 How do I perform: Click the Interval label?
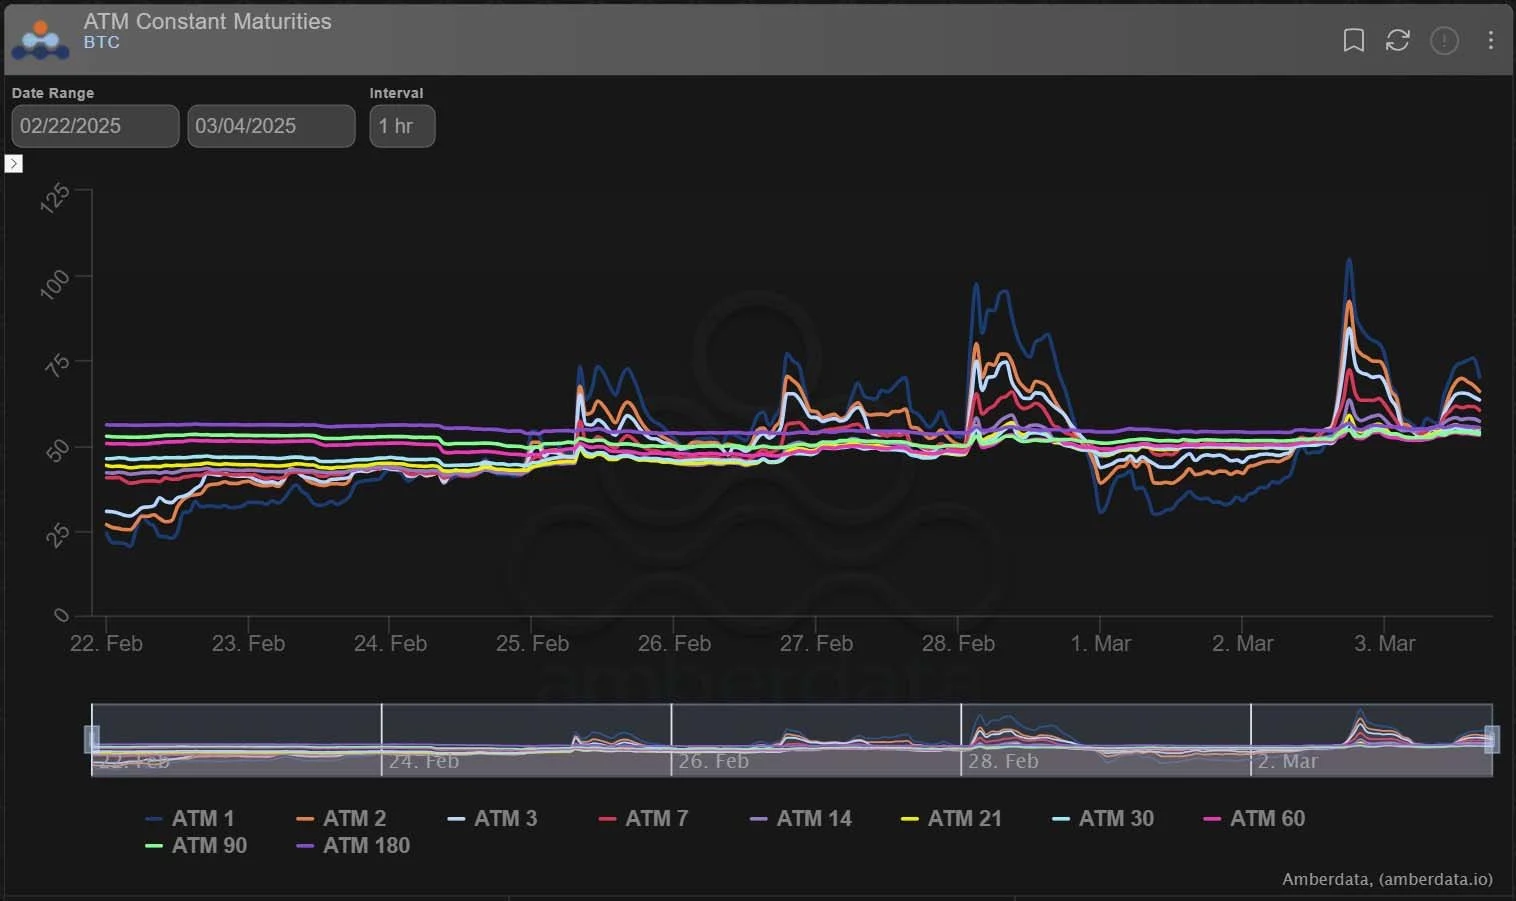click(397, 93)
